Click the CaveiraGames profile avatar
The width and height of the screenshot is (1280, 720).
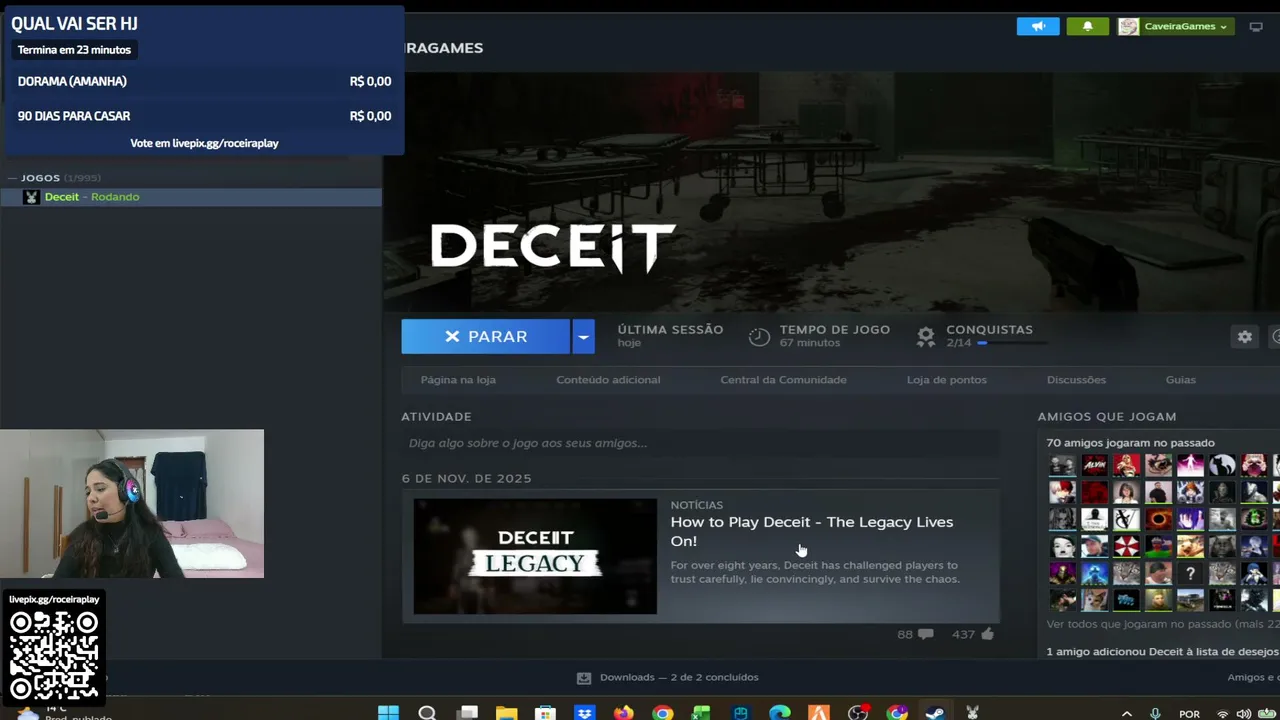[1128, 26]
